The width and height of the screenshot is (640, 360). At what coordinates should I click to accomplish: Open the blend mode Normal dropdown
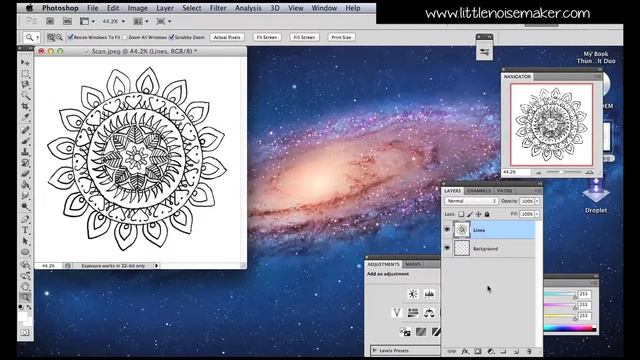click(471, 201)
